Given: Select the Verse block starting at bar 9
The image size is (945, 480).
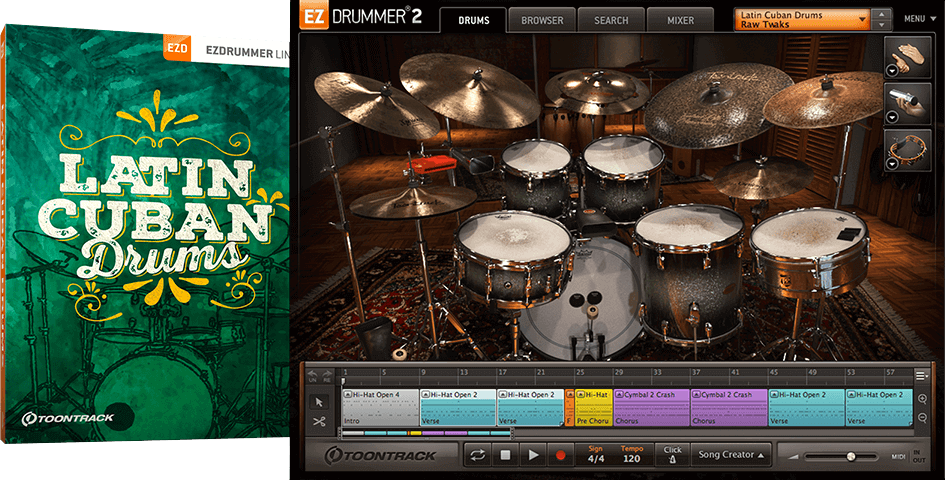Looking at the screenshot, I should [458, 408].
